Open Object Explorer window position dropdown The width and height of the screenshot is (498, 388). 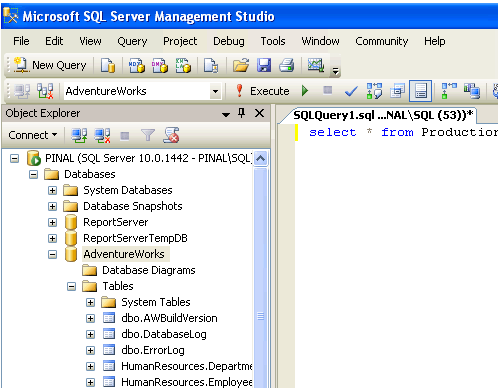coord(226,114)
